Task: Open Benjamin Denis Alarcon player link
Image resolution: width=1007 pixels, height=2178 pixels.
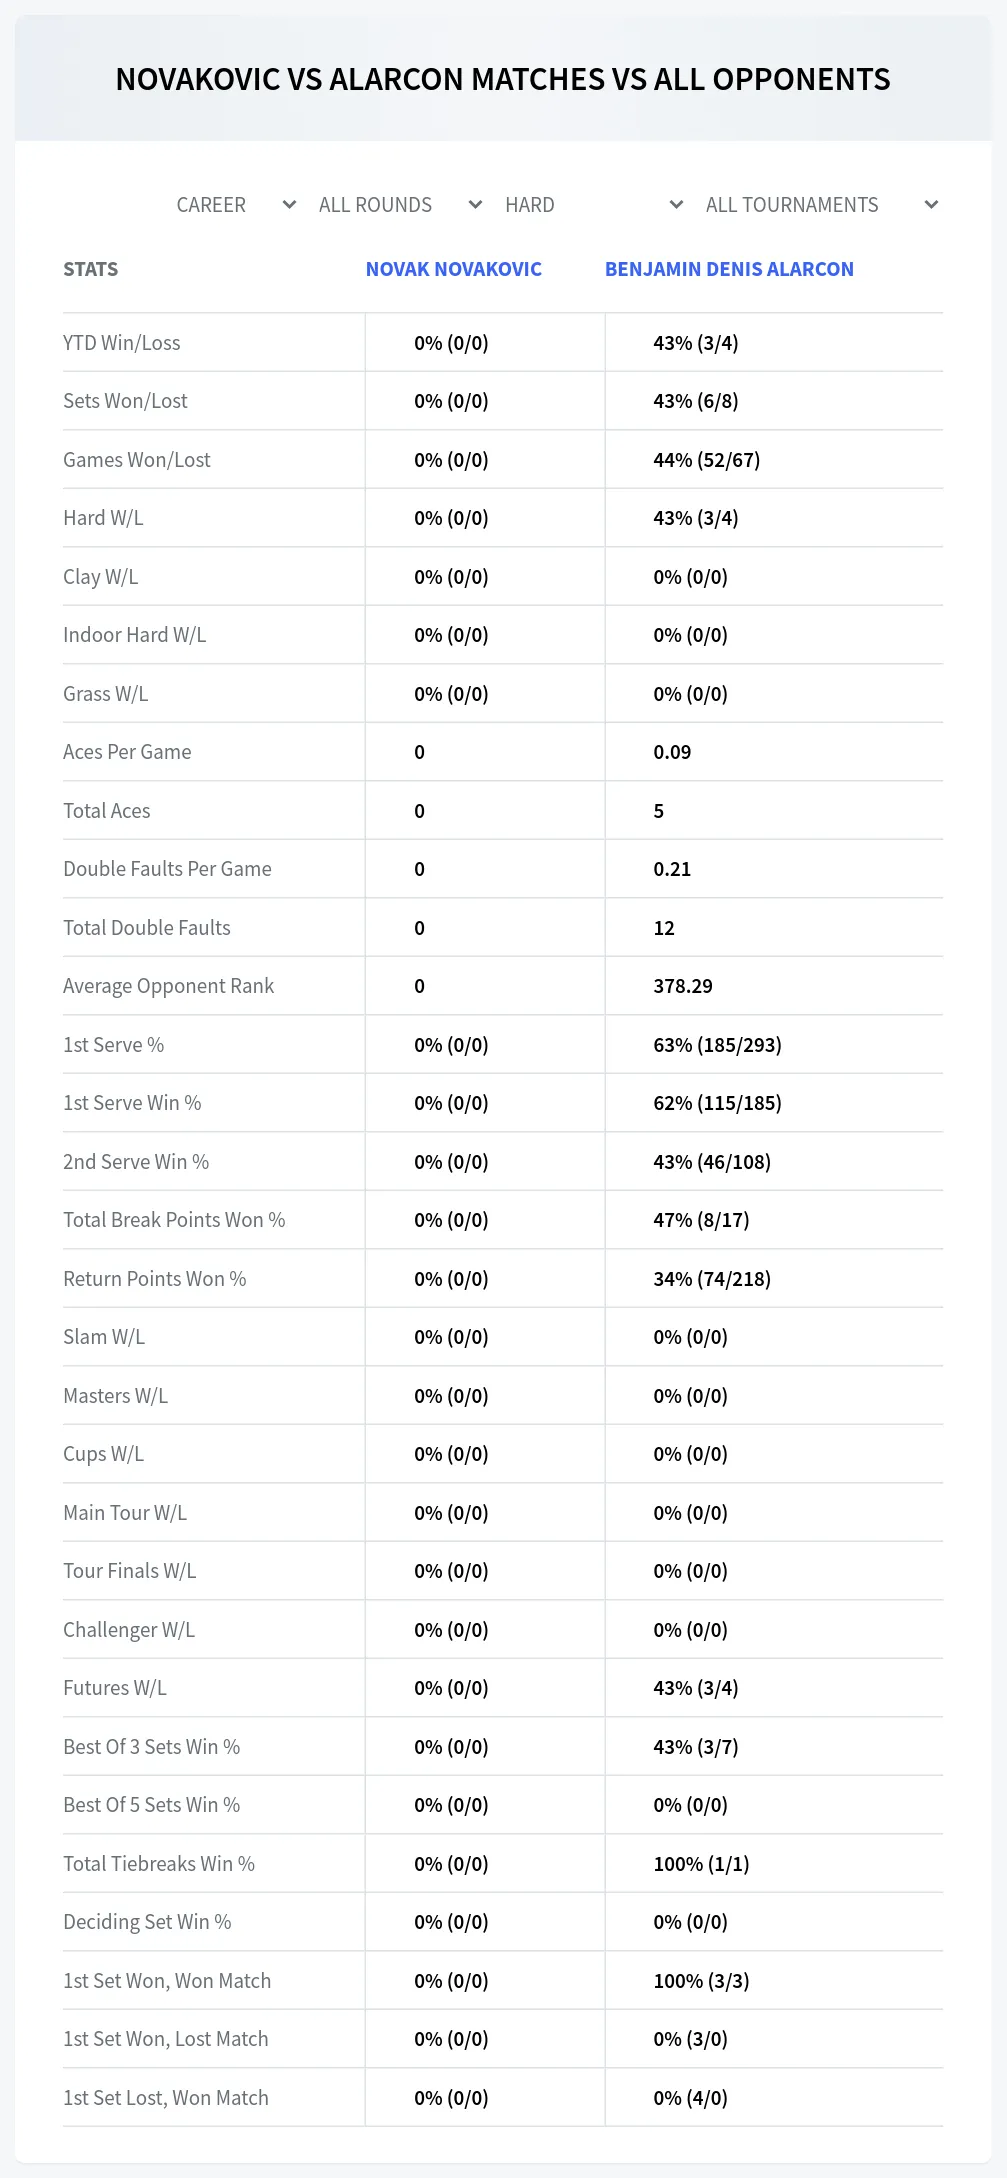Action: point(729,269)
